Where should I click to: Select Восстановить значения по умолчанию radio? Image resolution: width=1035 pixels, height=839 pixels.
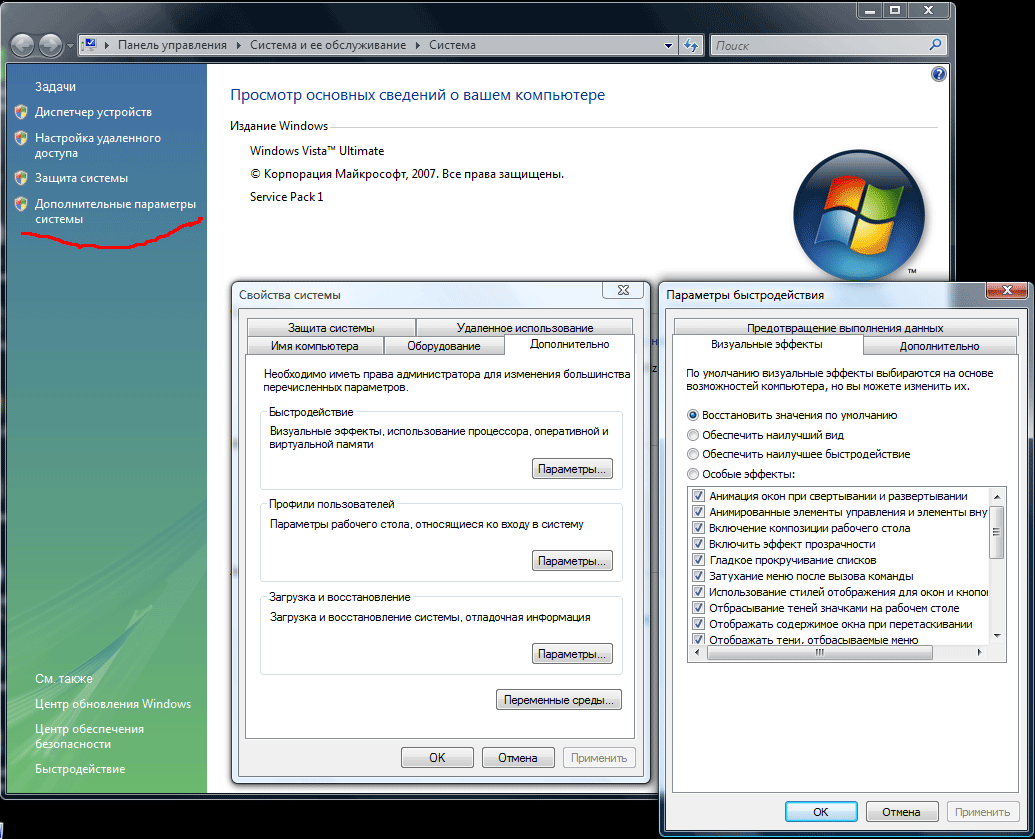click(692, 415)
